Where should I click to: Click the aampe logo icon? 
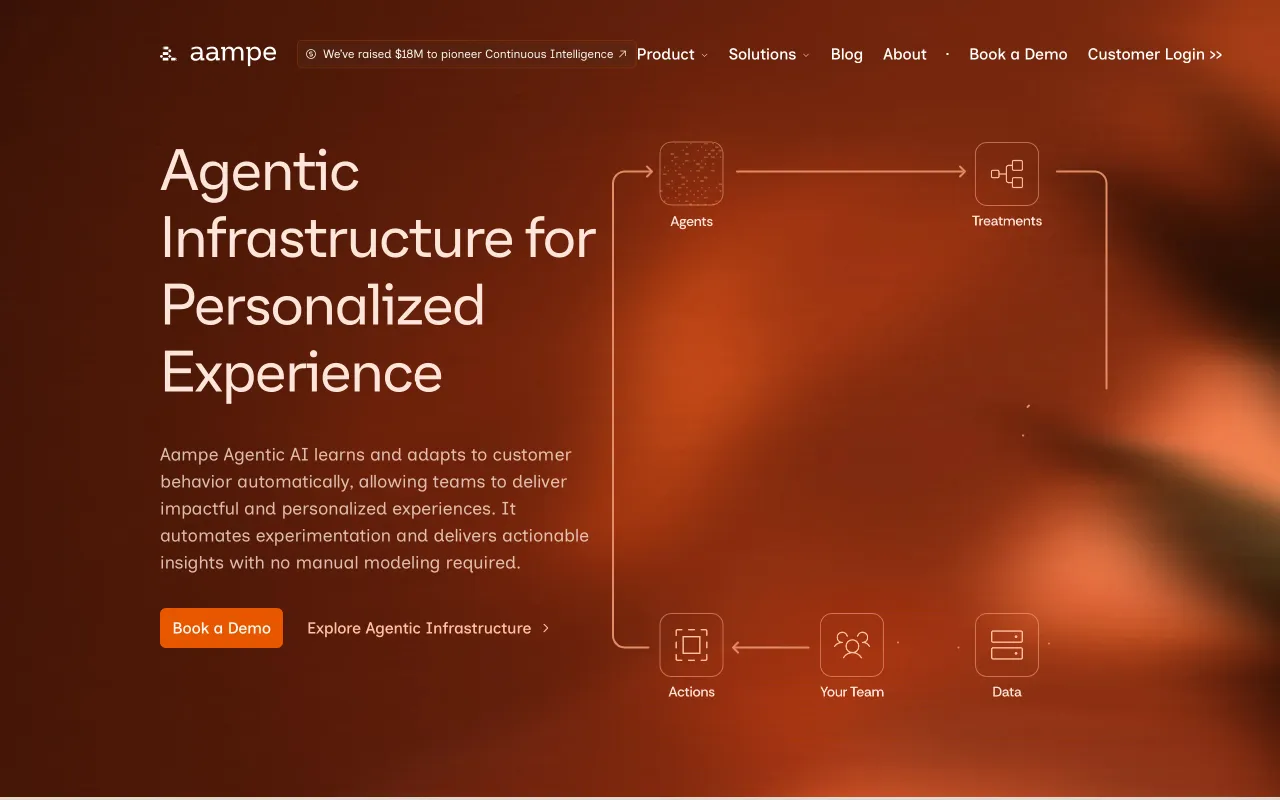point(168,54)
